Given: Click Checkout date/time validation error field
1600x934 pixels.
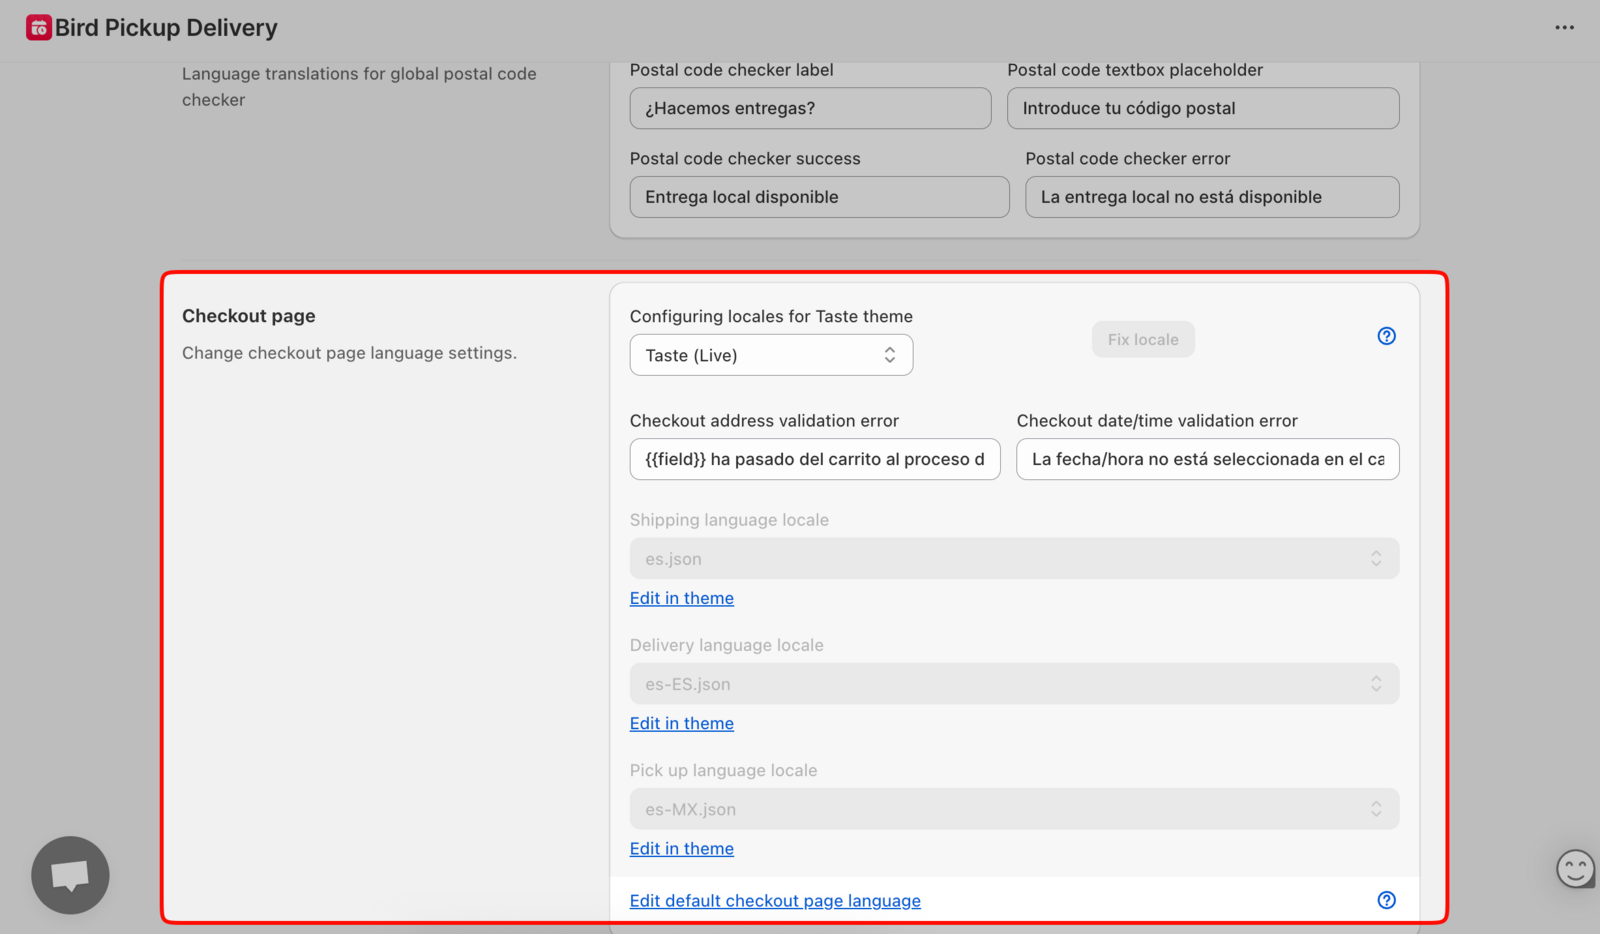Looking at the screenshot, I should pyautogui.click(x=1208, y=459).
